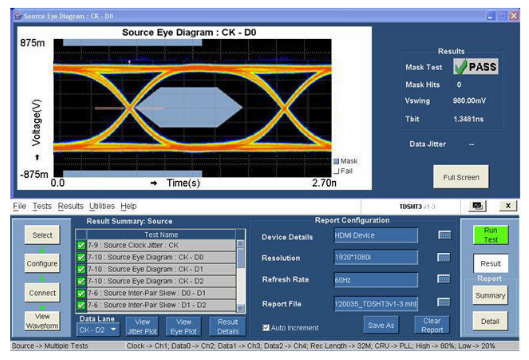This screenshot has width=529, height=360.
Task: Open the Tests menu
Action: click(42, 206)
